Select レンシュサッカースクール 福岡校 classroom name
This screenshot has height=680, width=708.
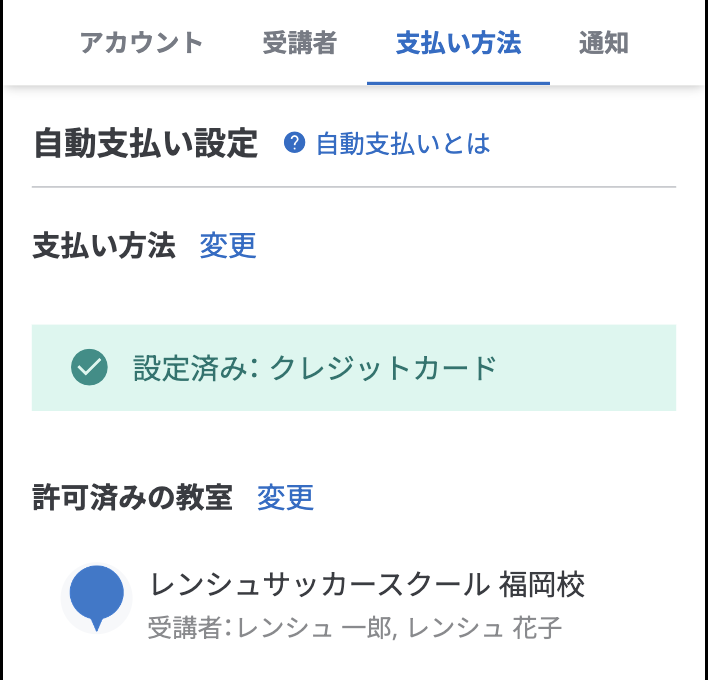pos(366,584)
